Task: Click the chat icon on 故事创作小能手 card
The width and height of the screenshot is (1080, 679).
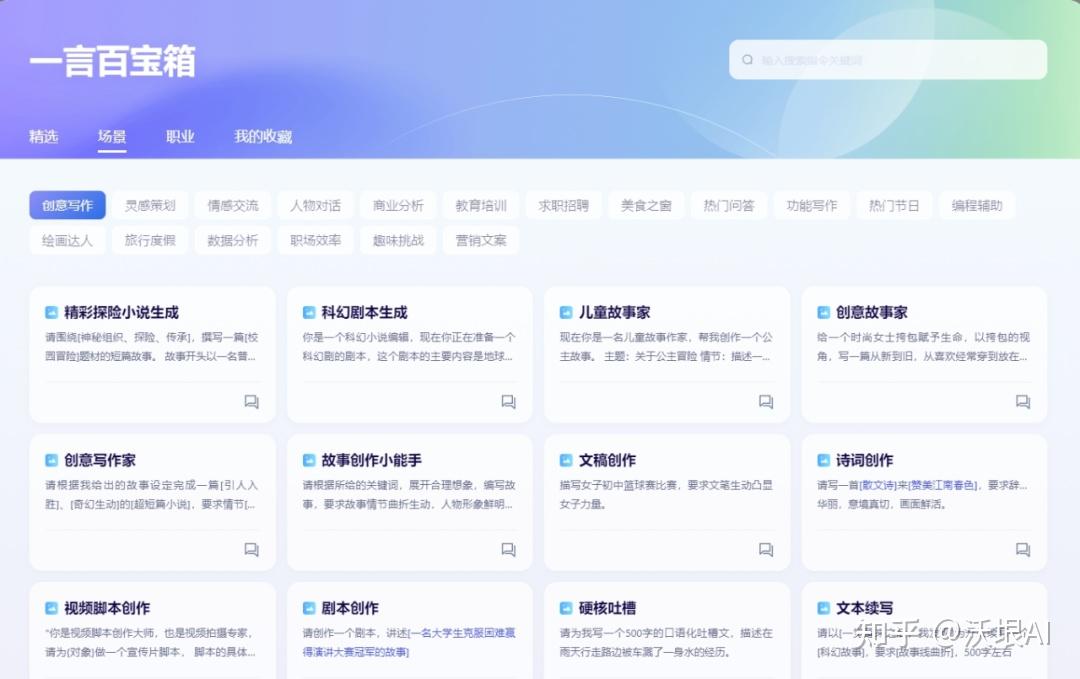Action: [508, 550]
